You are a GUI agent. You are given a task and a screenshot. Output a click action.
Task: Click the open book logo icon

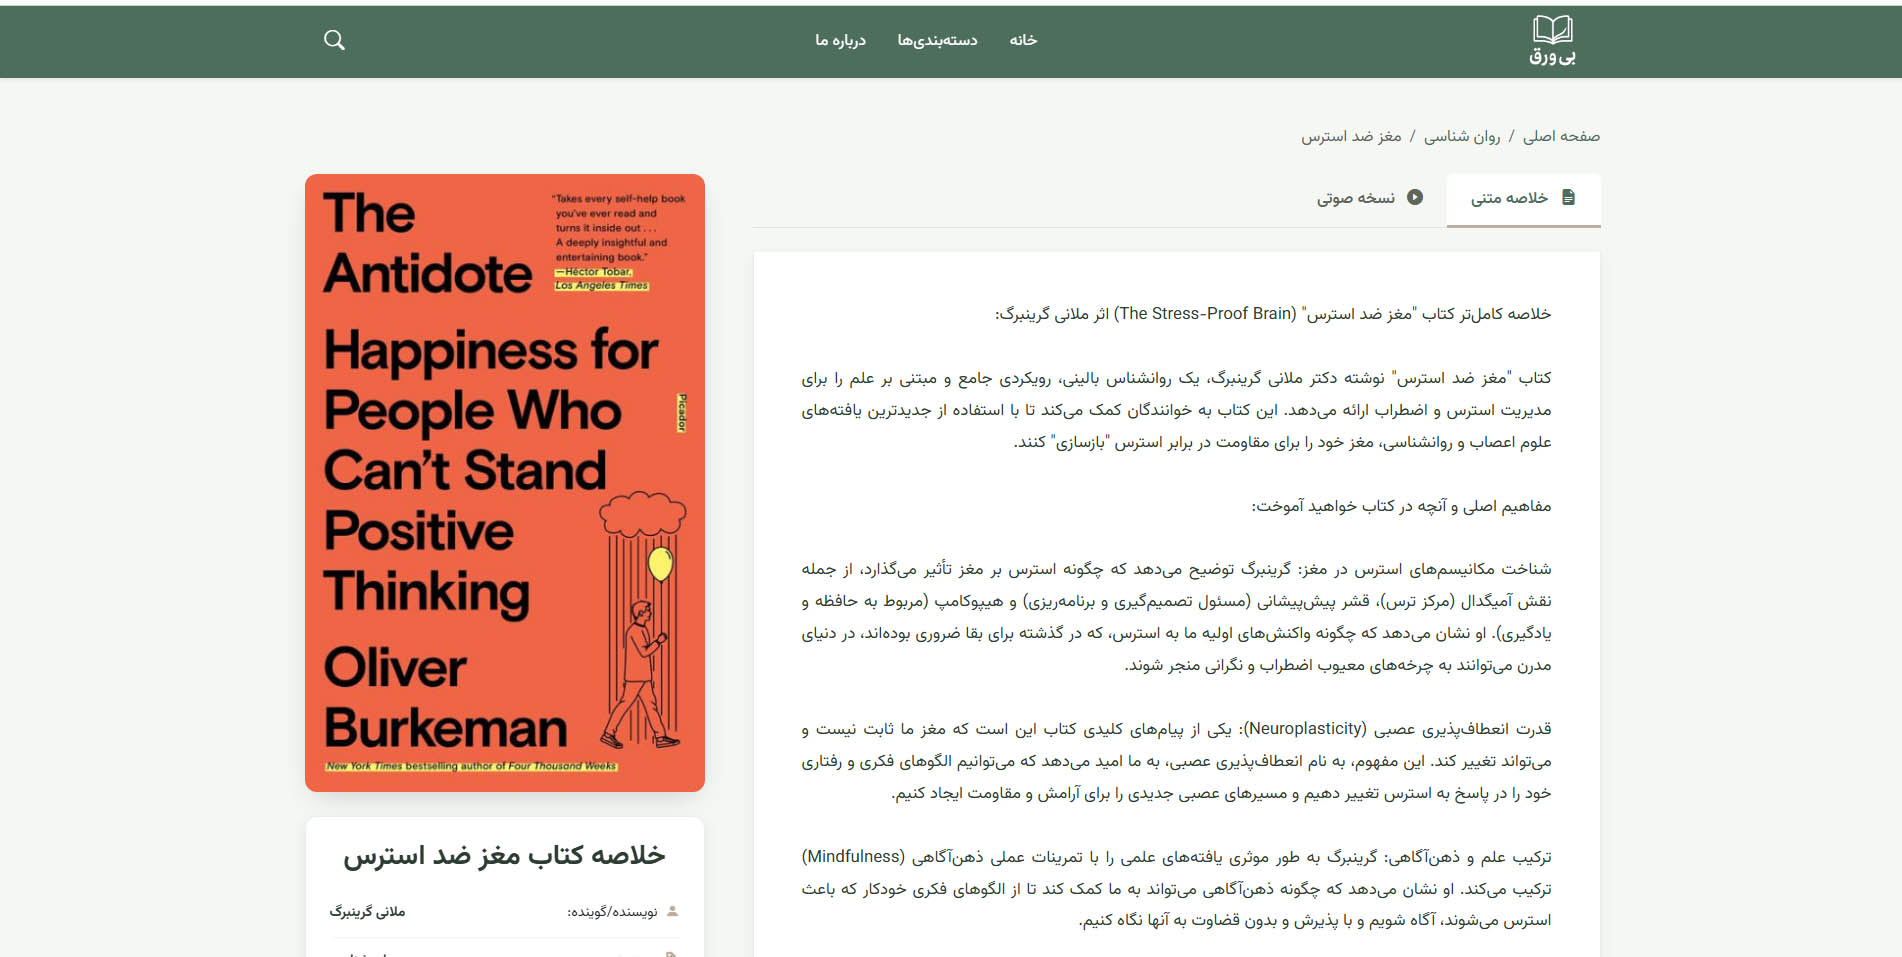click(x=1552, y=29)
